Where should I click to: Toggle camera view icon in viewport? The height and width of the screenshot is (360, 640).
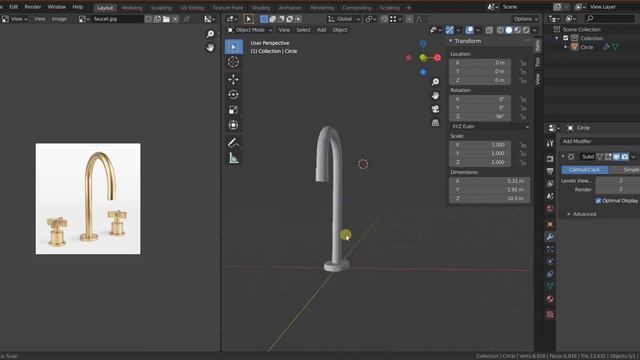point(436,109)
